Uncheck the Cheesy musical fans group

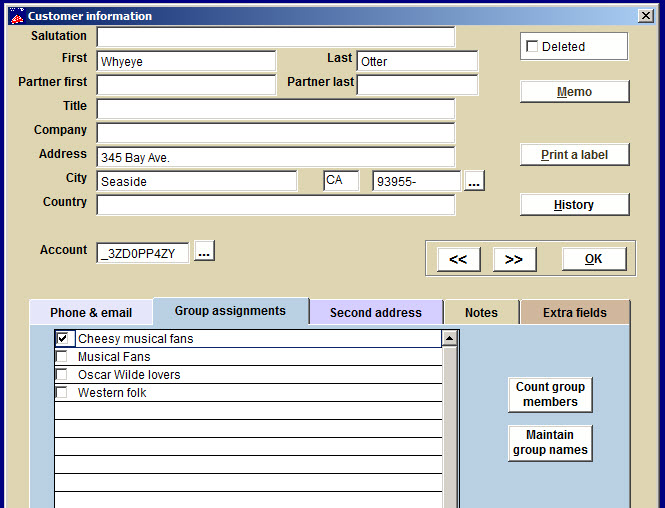coord(62,338)
